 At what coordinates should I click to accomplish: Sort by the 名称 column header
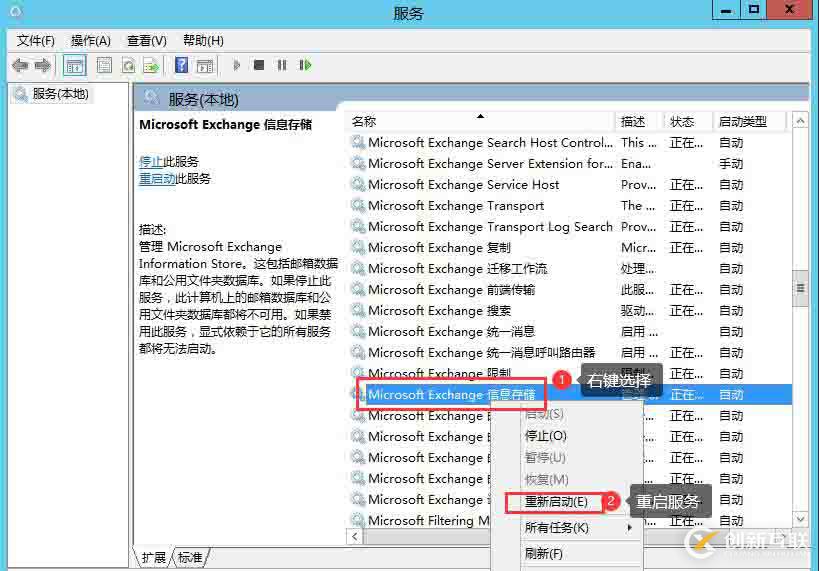[x=479, y=121]
